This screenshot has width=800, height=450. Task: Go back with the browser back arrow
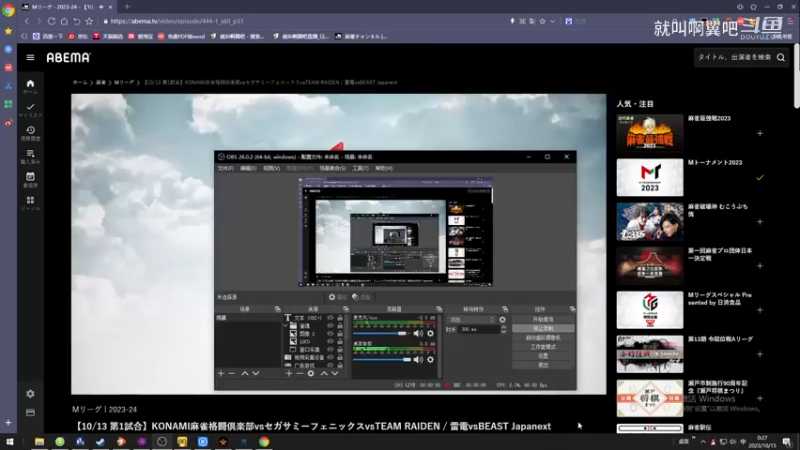pyautogui.click(x=27, y=21)
